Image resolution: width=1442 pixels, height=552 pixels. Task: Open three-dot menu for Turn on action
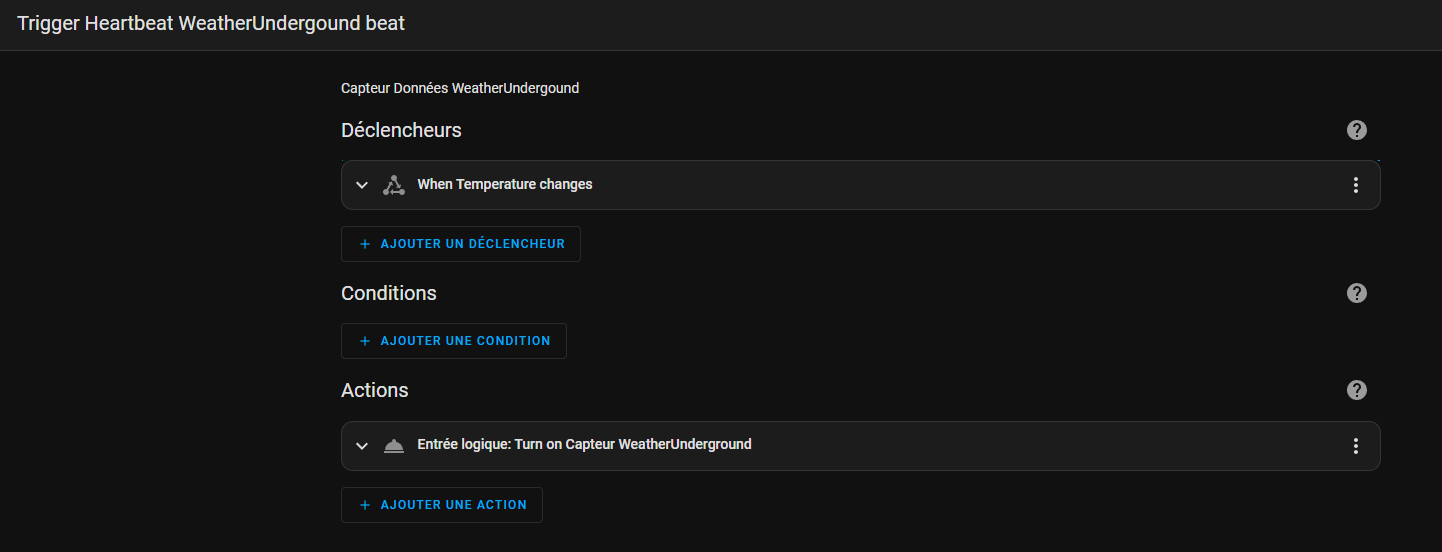[1356, 446]
